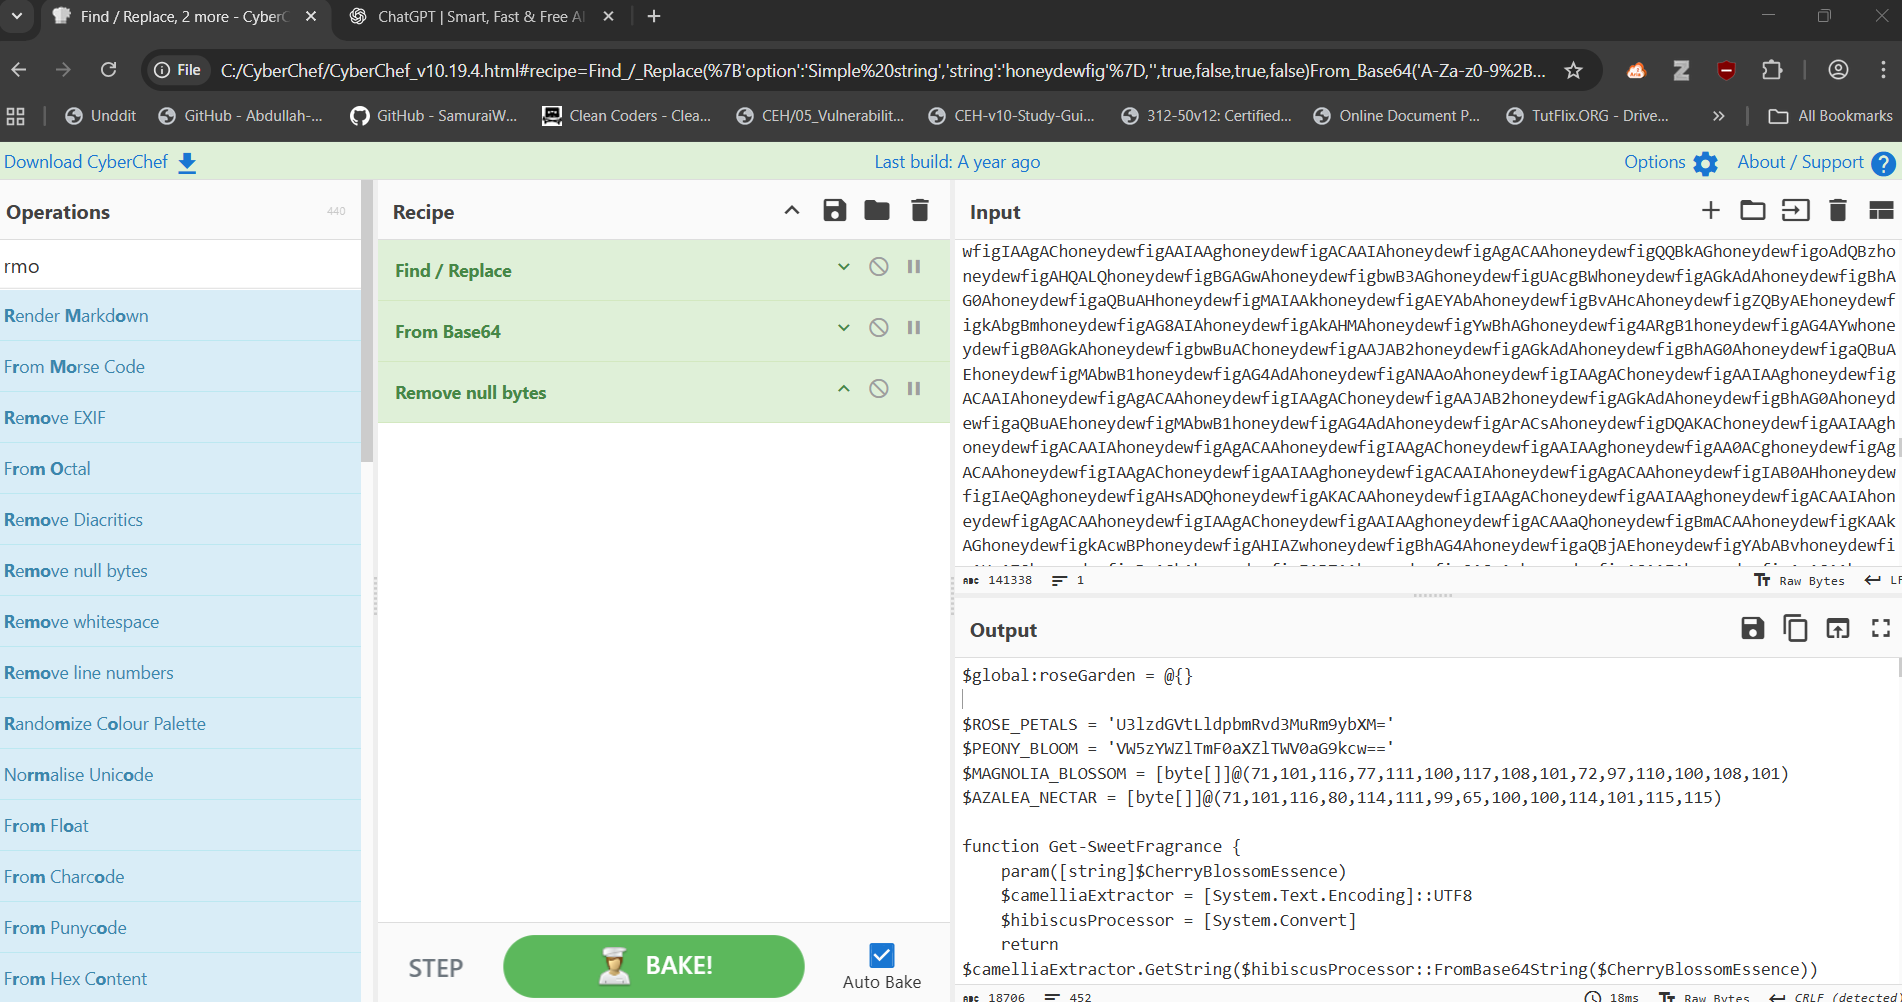The height and width of the screenshot is (1002, 1902).
Task: Save the current recipe
Action: [x=834, y=211]
